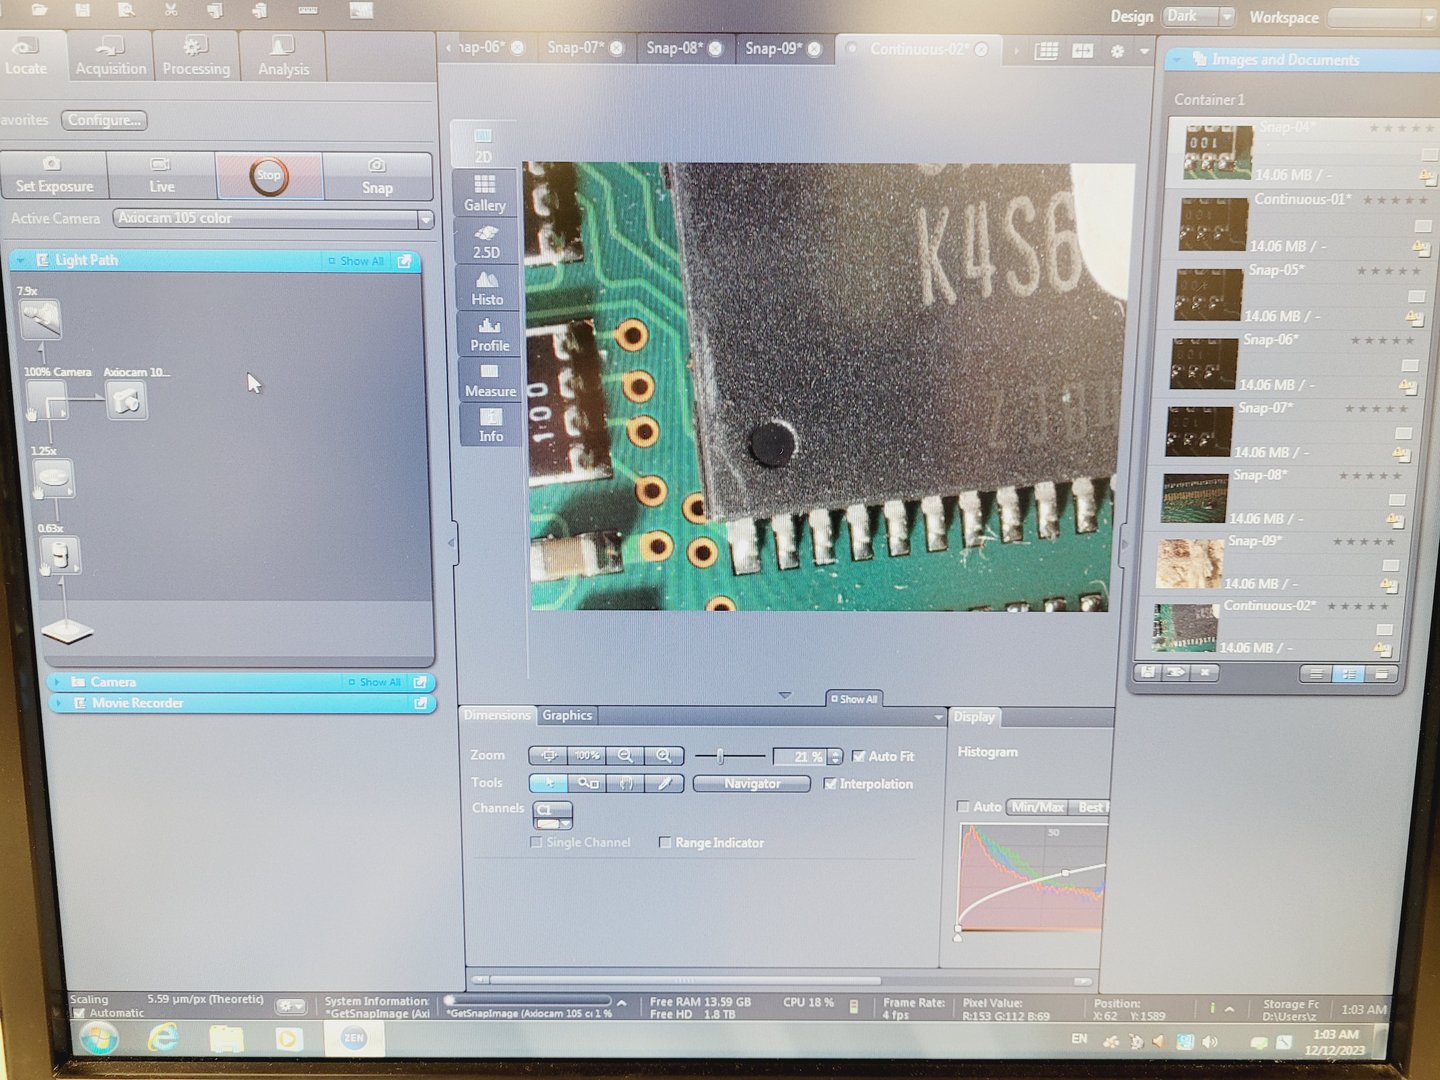Toggle the Automatic scaling checkbox

pyautogui.click(x=79, y=1013)
